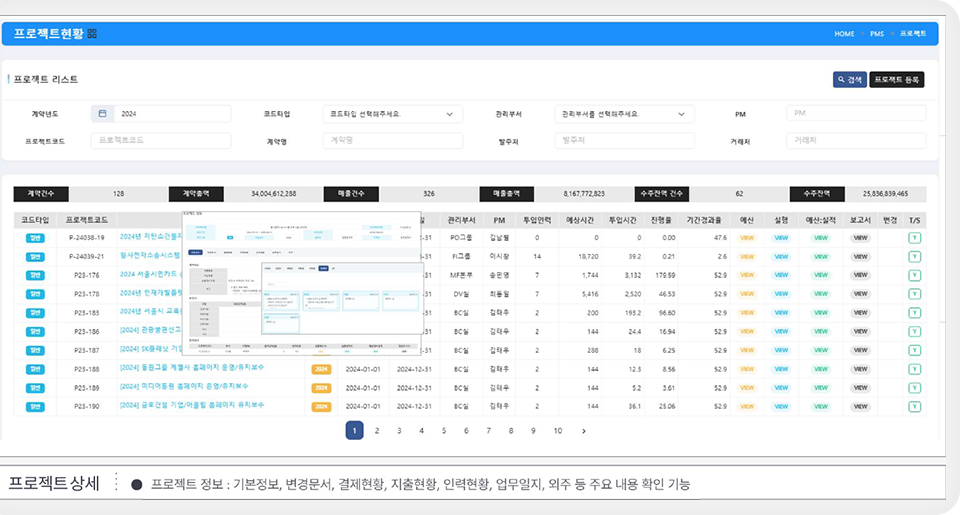Click the 진행률 column header

[x=661, y=220]
